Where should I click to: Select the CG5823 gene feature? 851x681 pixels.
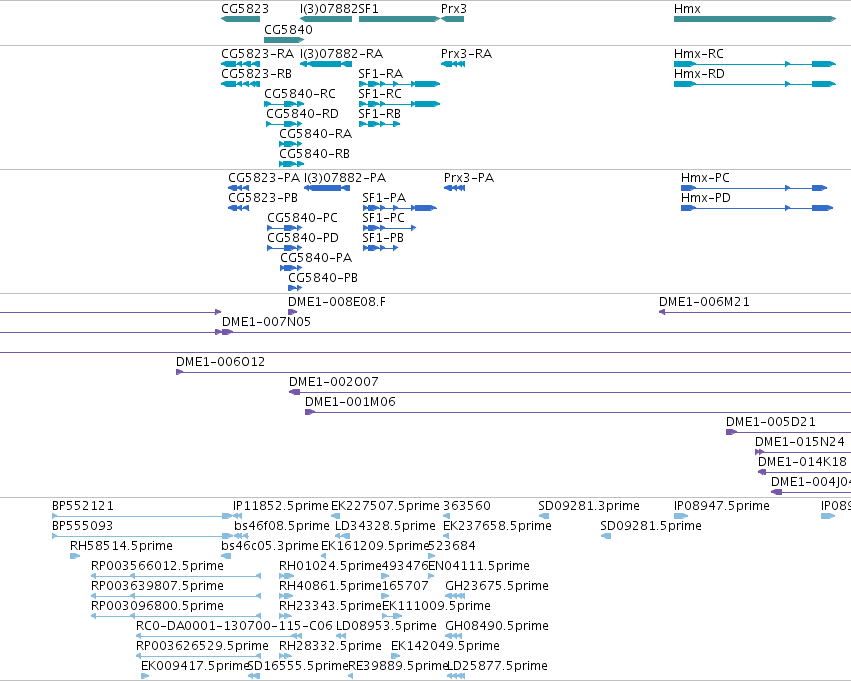click(x=240, y=19)
